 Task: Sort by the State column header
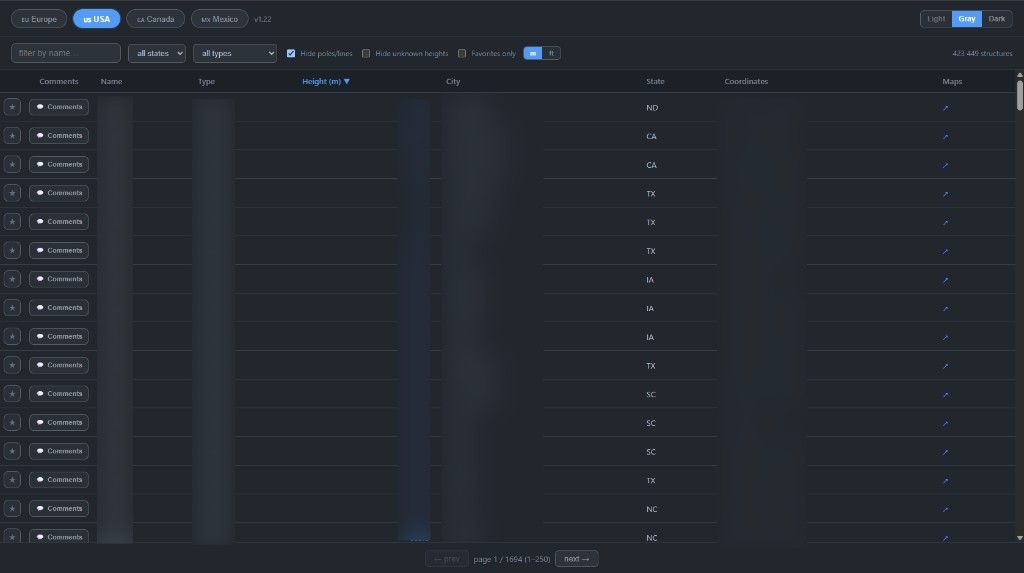(x=655, y=82)
